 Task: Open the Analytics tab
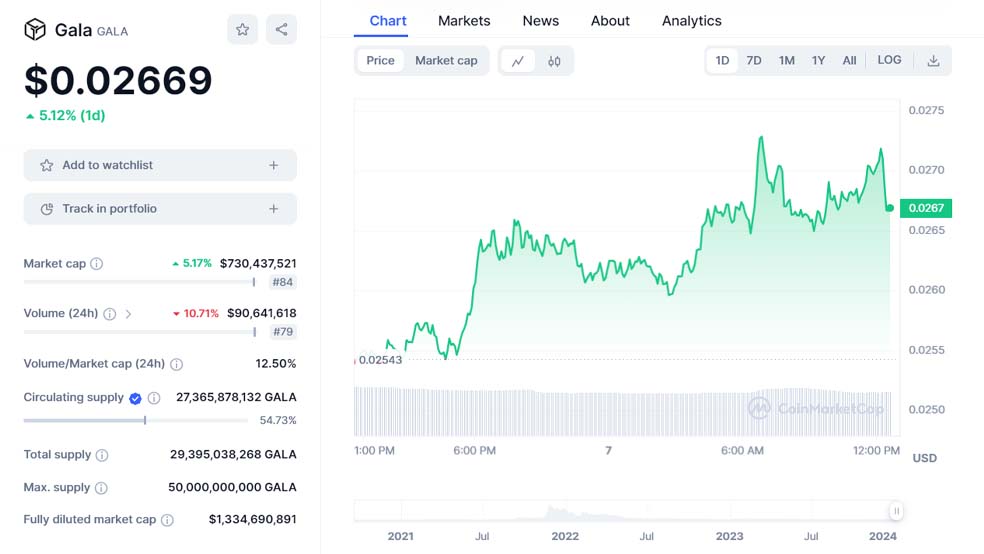(691, 21)
